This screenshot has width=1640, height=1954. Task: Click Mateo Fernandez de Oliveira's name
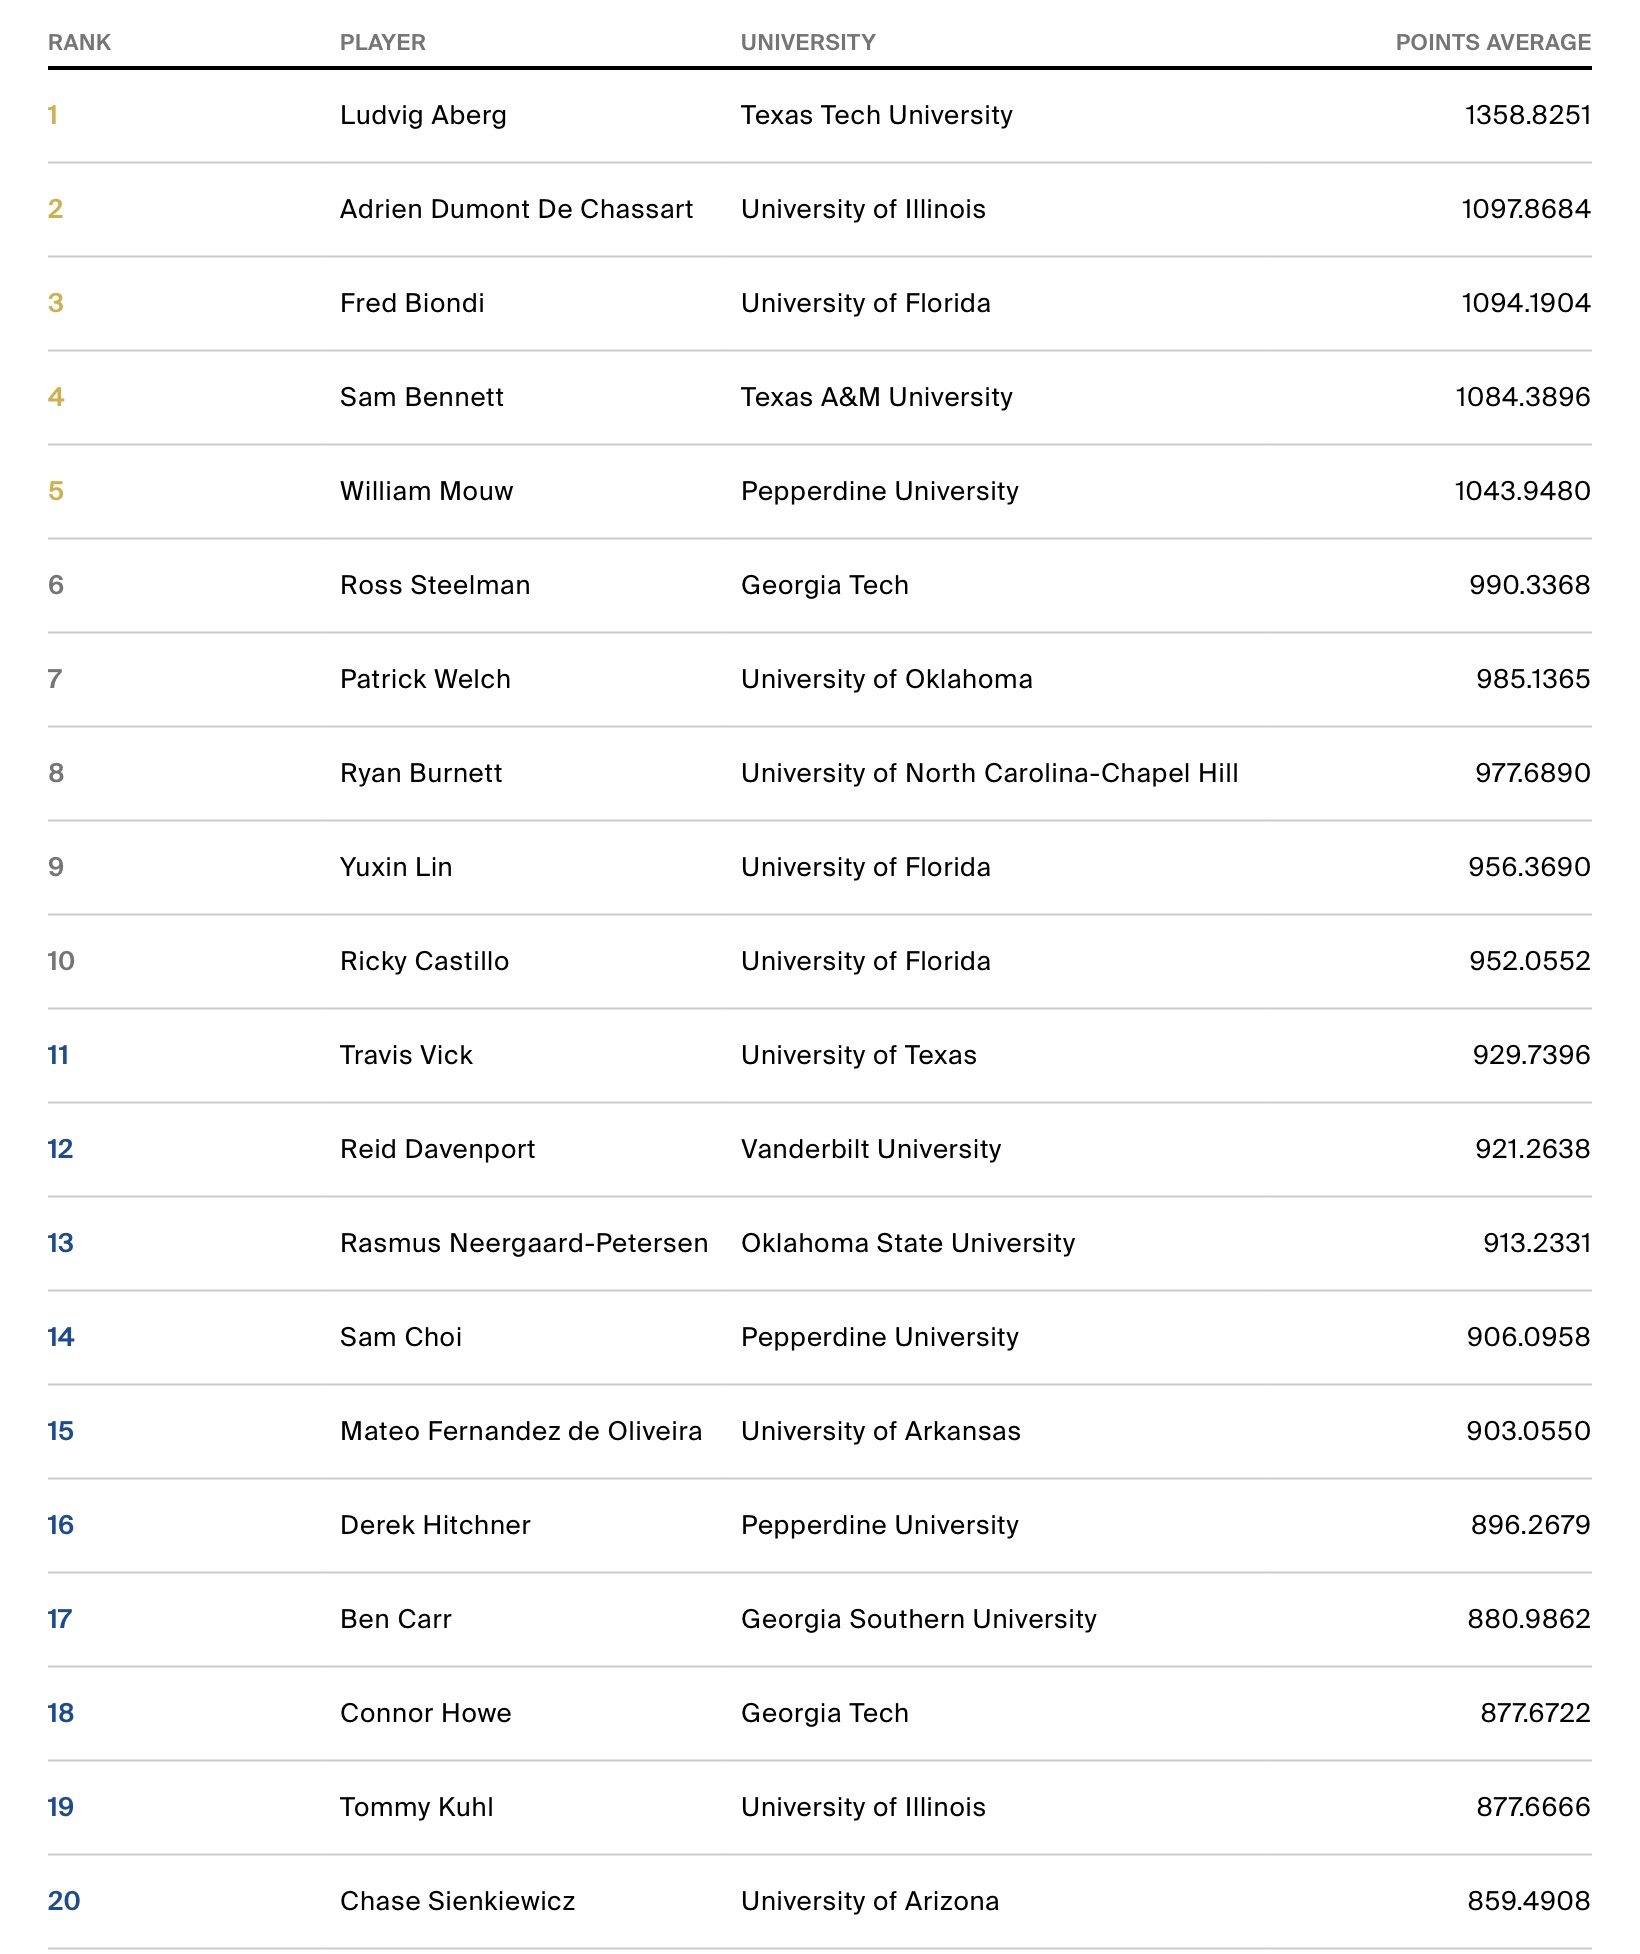point(520,1431)
